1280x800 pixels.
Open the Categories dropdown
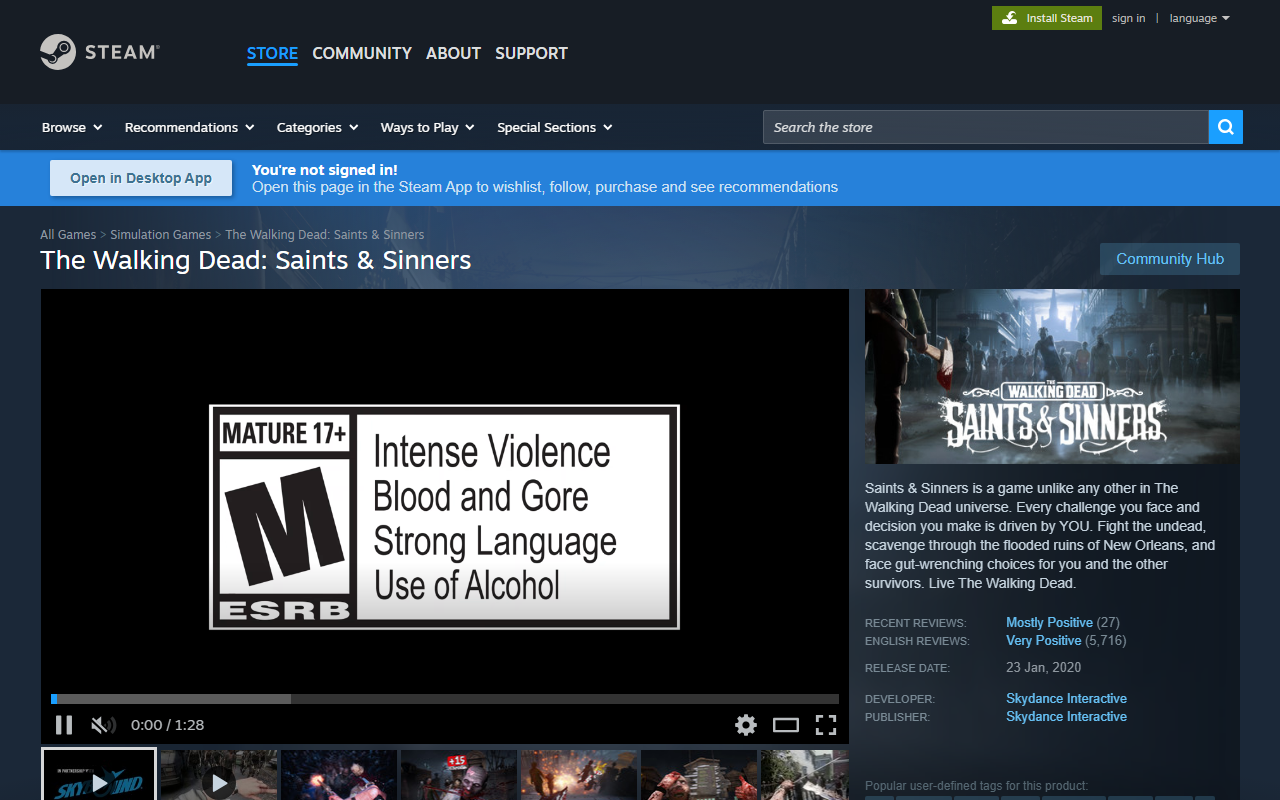317,127
